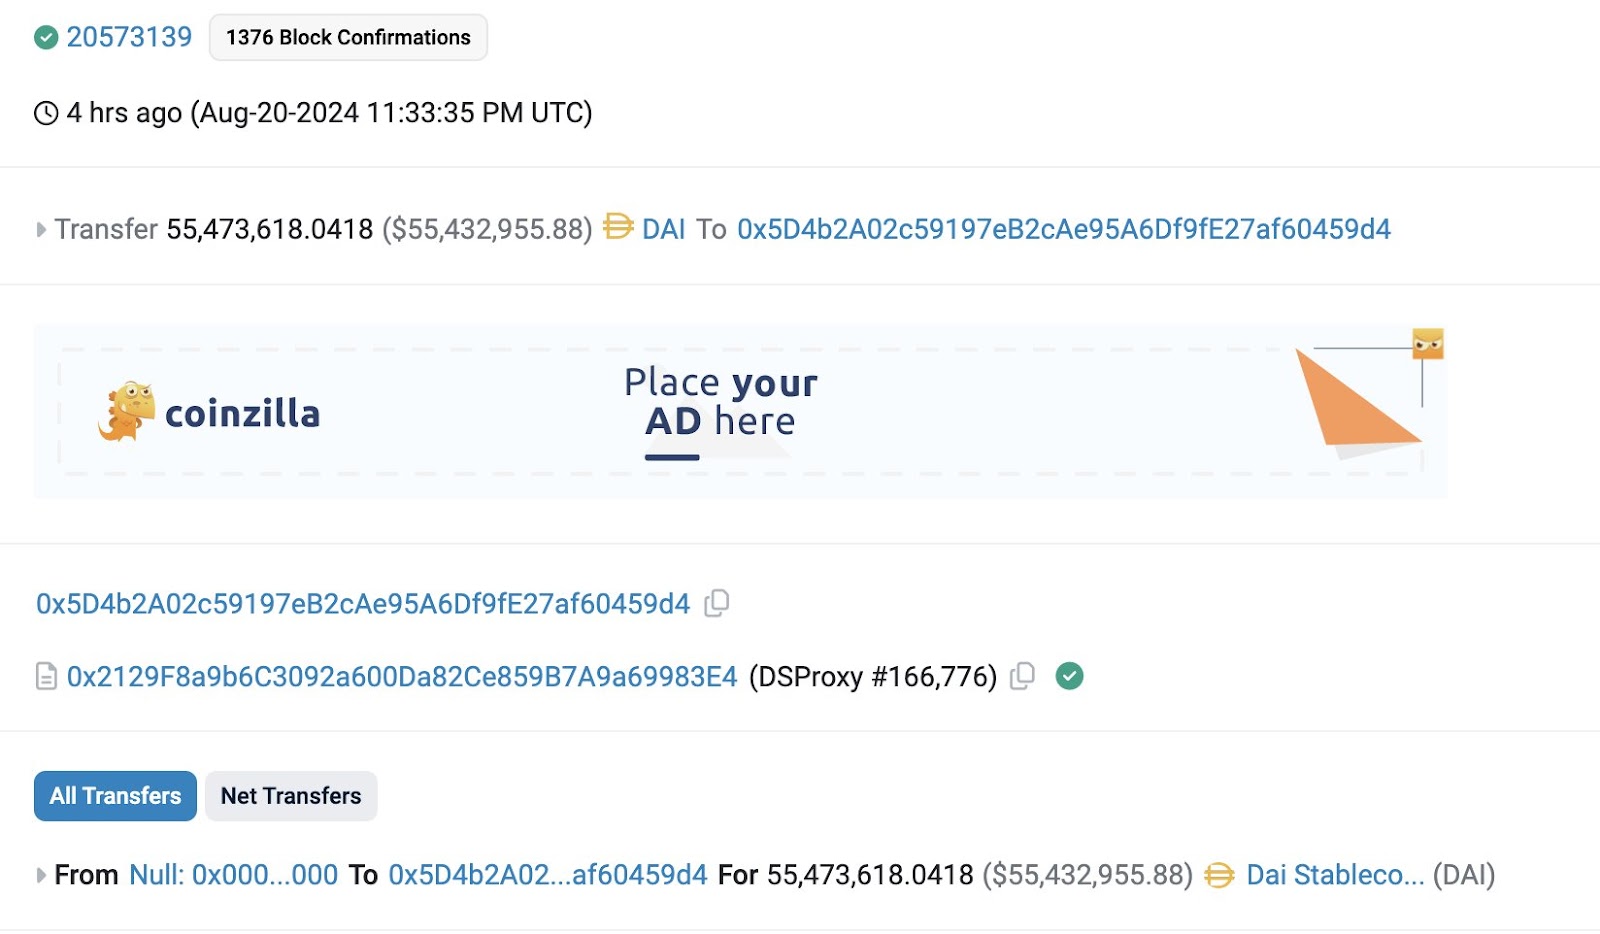
Task: Copy the From address 0x5D4b2A02...60459d4
Action: pos(717,603)
